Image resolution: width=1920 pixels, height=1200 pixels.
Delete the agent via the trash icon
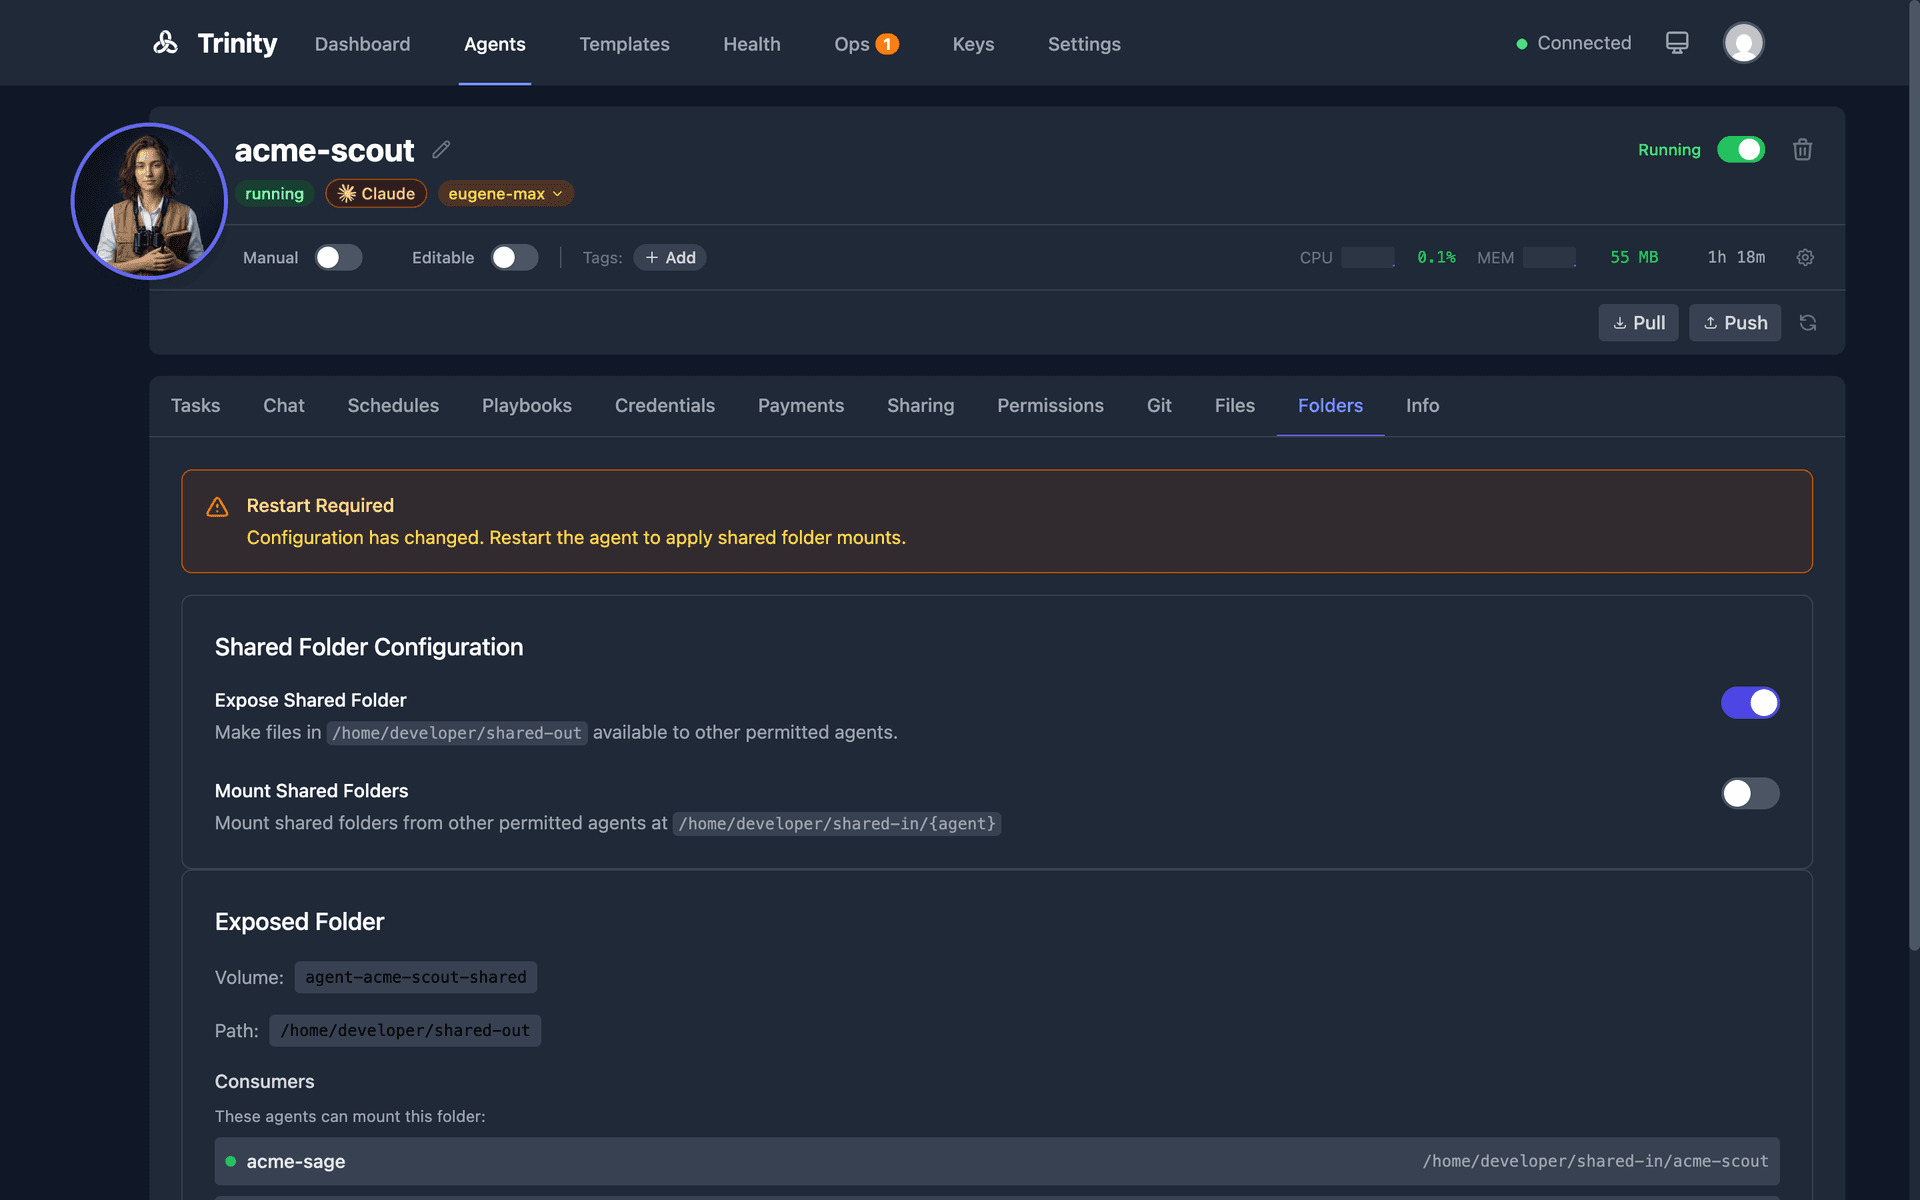tap(1802, 149)
